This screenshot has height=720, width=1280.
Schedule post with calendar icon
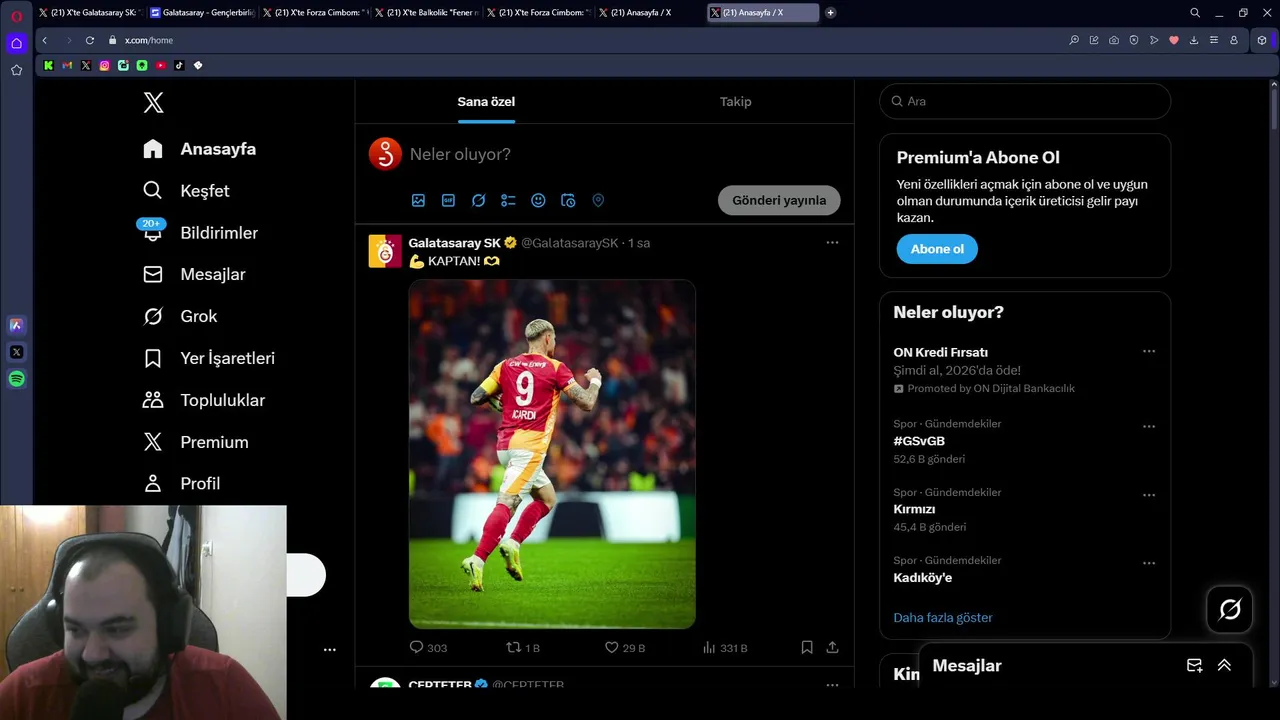coord(568,200)
